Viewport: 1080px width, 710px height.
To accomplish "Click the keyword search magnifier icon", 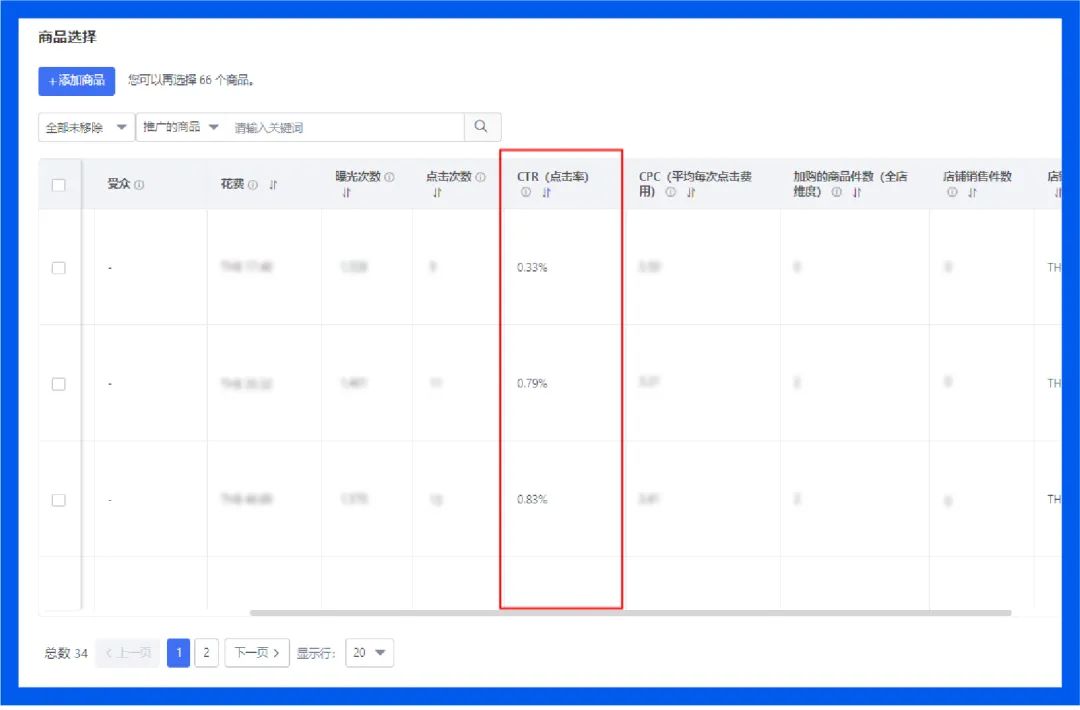I will pos(481,127).
